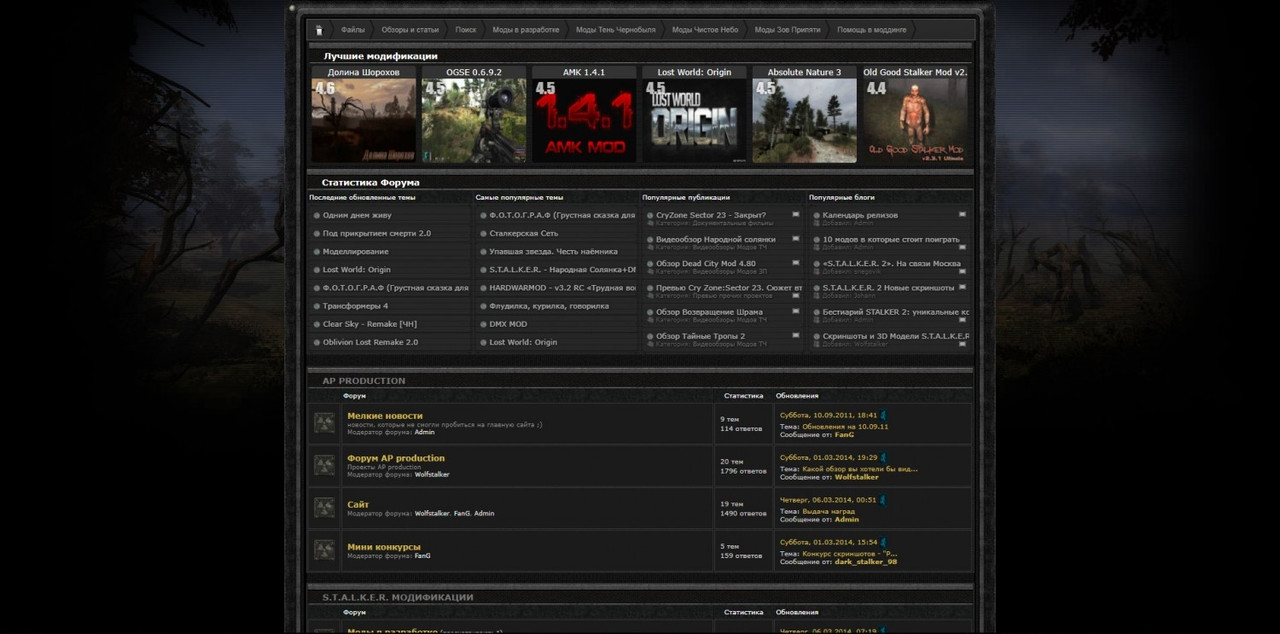Open the AMK 1.4.1 mod thumbnail

click(x=584, y=120)
